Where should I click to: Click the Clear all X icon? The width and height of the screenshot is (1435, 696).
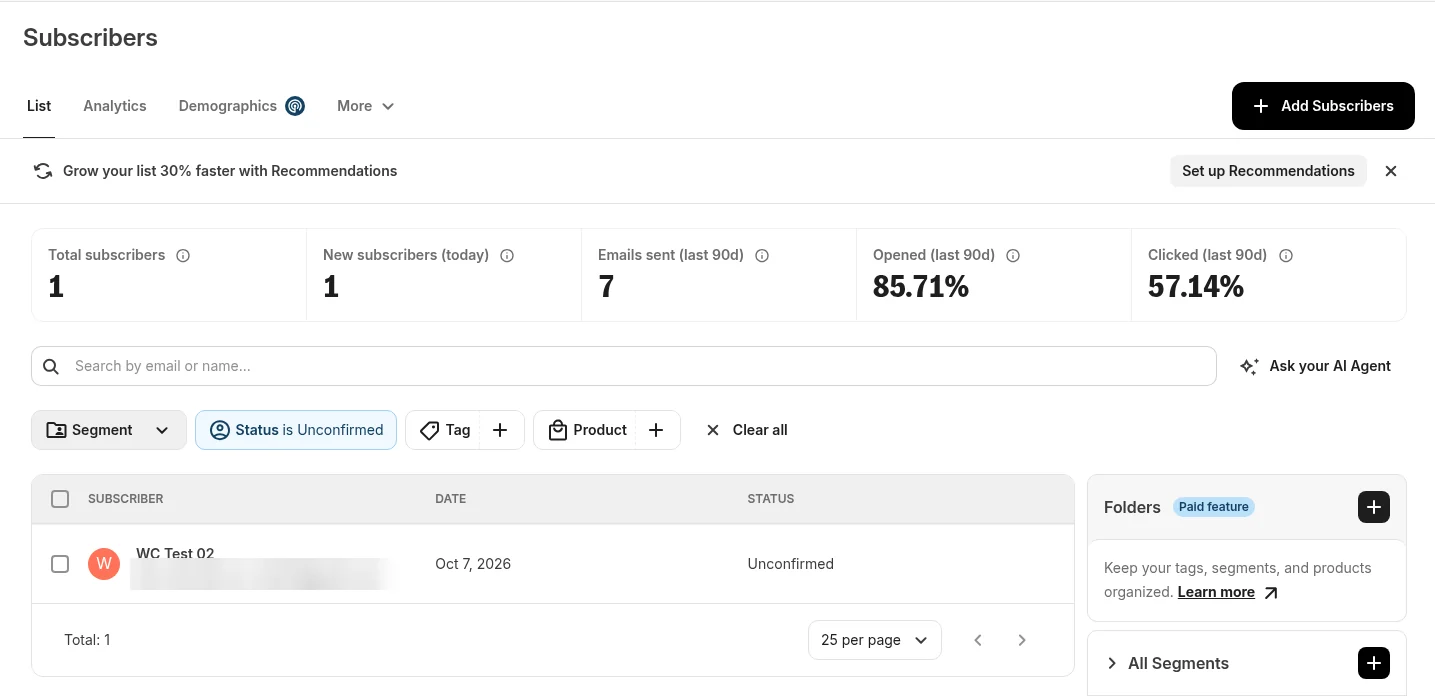coord(713,430)
